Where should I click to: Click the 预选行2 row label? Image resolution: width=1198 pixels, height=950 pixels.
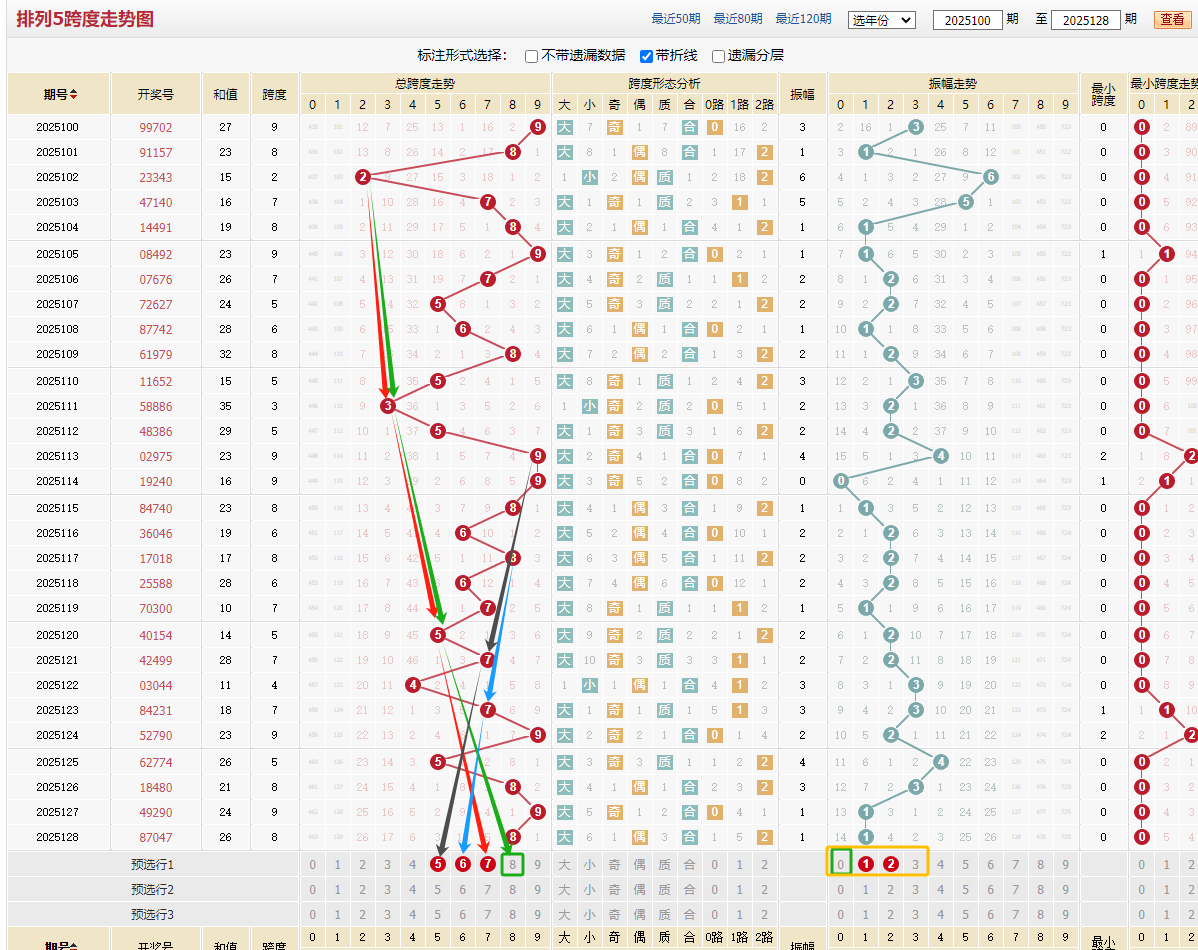(152, 890)
